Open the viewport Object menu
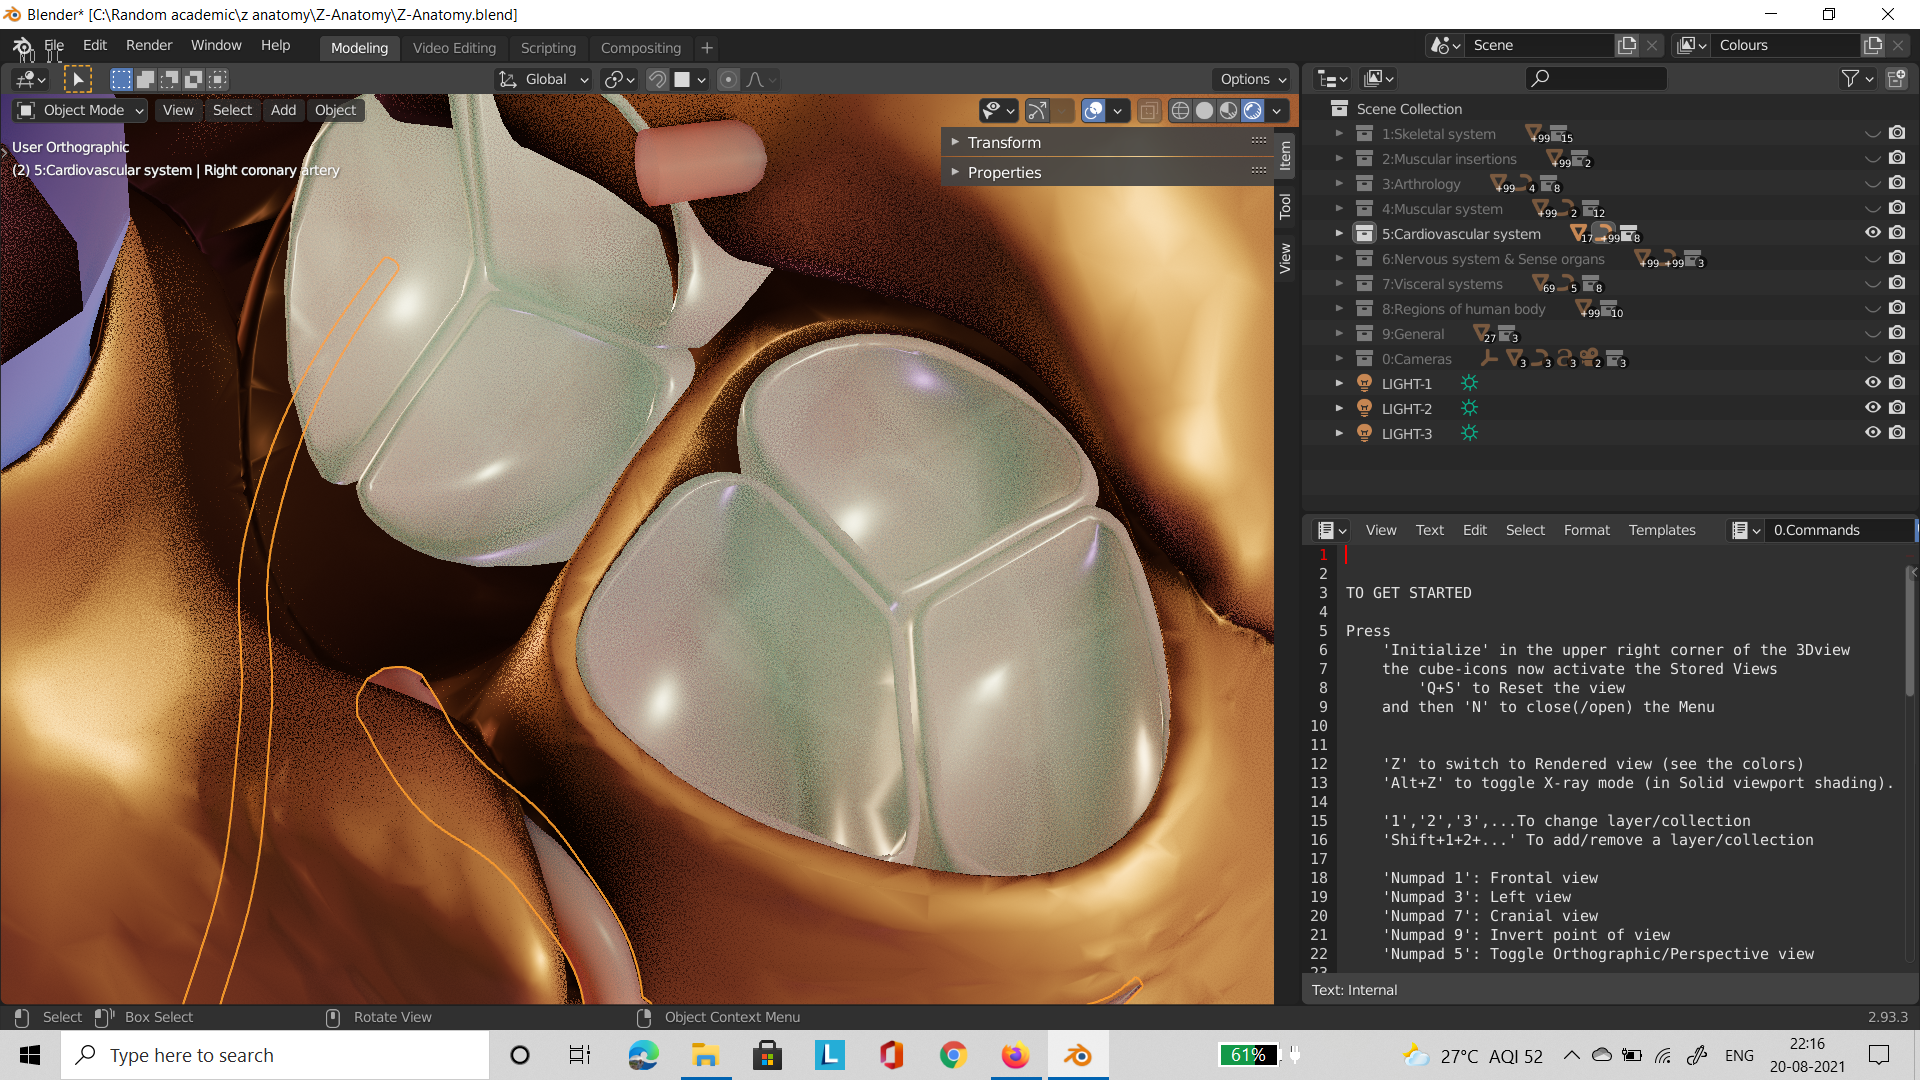 tap(335, 110)
